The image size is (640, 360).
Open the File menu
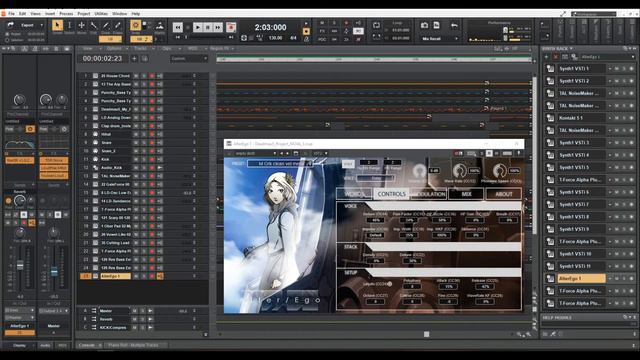11,13
